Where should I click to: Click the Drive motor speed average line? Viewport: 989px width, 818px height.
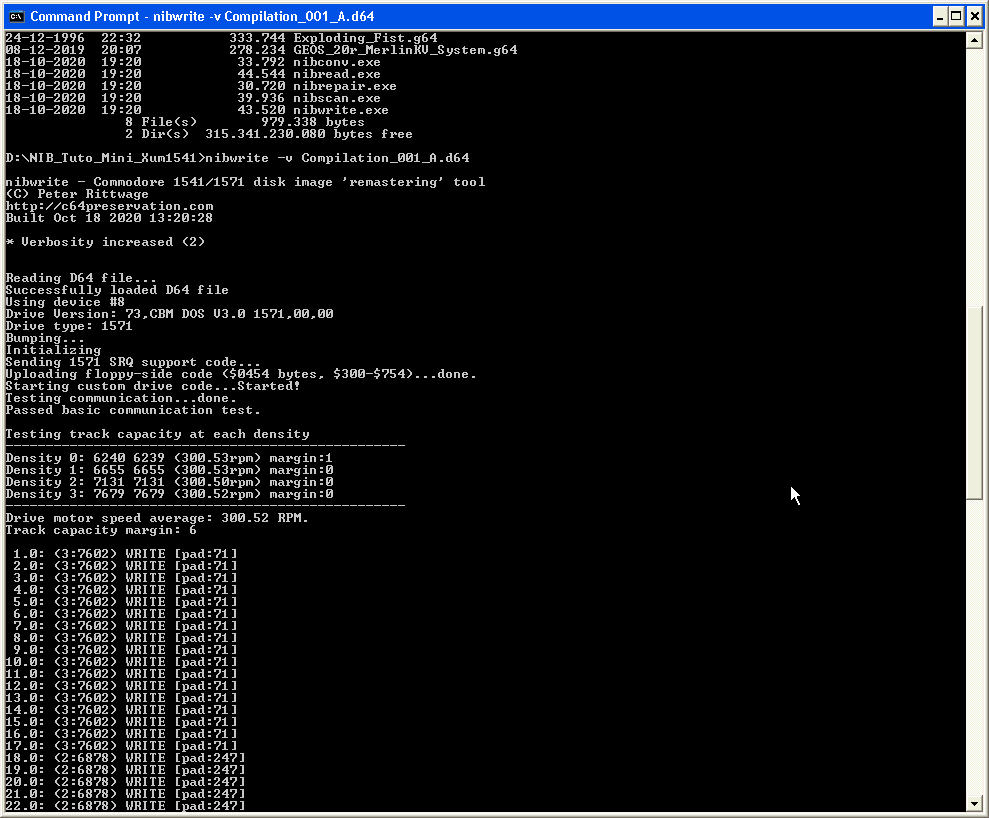(x=157, y=518)
